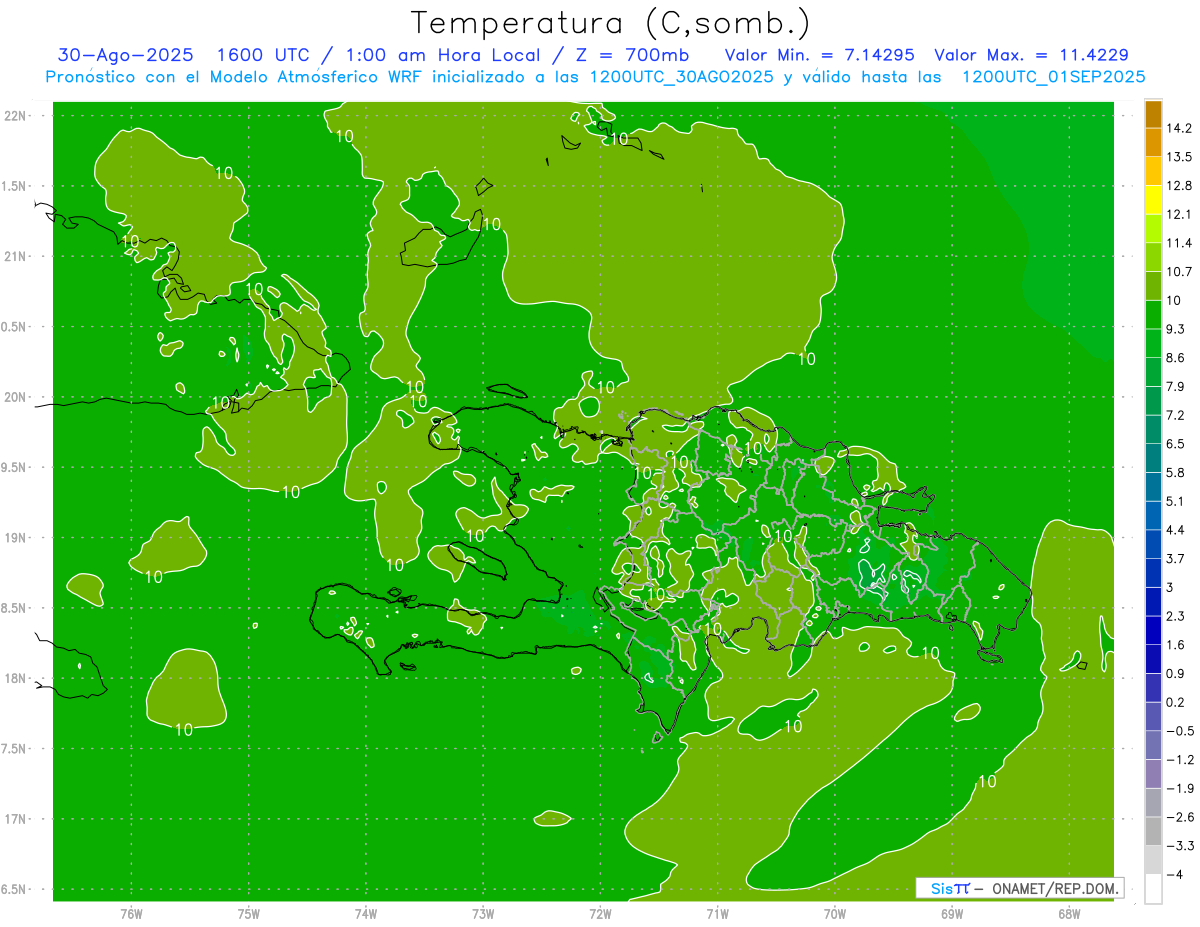Click the 4.4 color scale value
The width and height of the screenshot is (1200, 927).
coord(1176,530)
